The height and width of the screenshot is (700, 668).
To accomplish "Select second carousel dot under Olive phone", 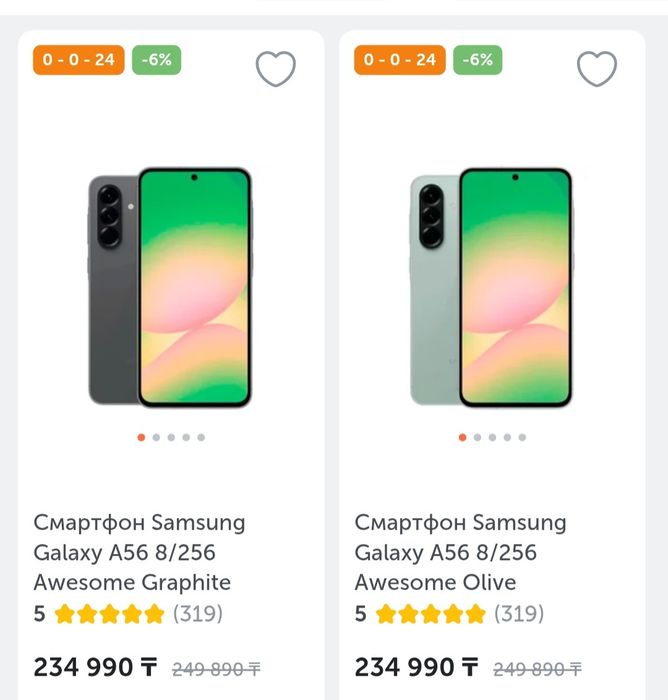I will pos(477,437).
